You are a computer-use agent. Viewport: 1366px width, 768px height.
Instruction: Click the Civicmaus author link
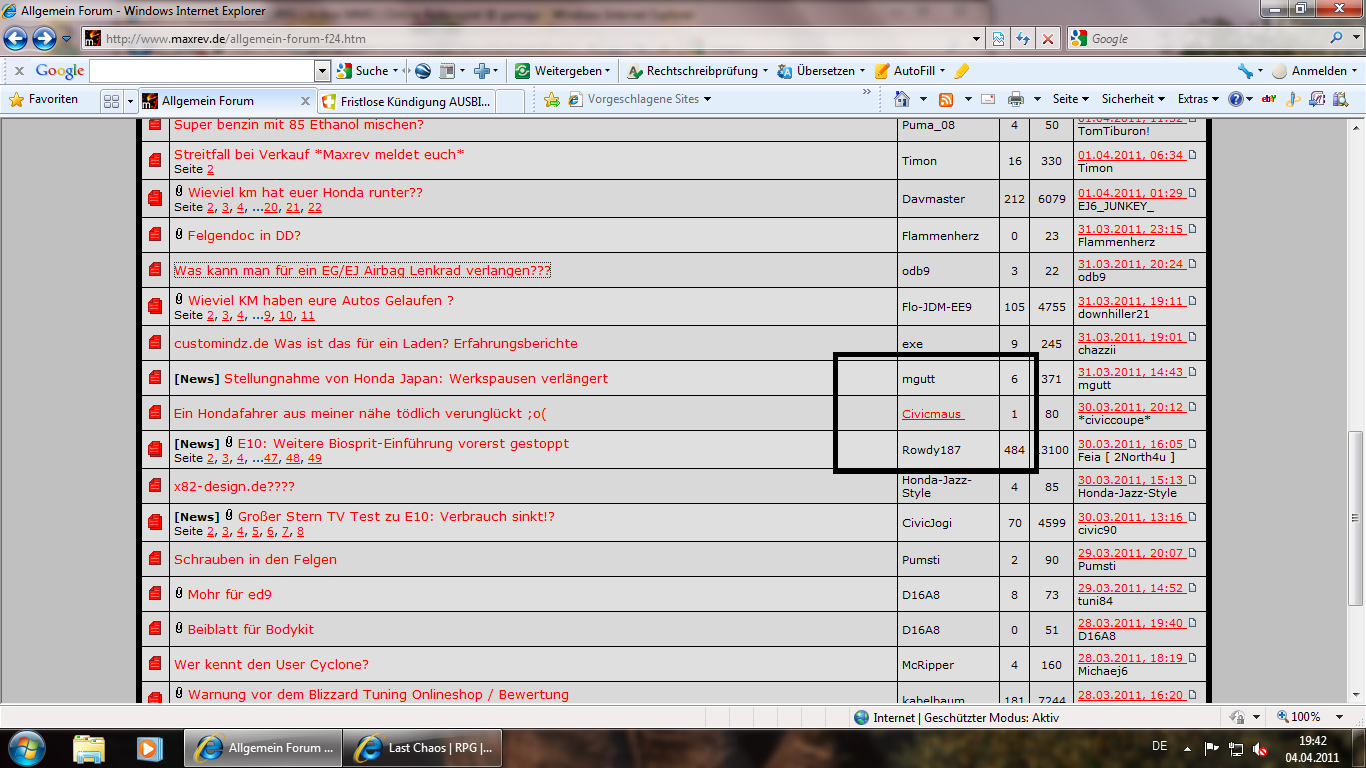tap(931, 414)
